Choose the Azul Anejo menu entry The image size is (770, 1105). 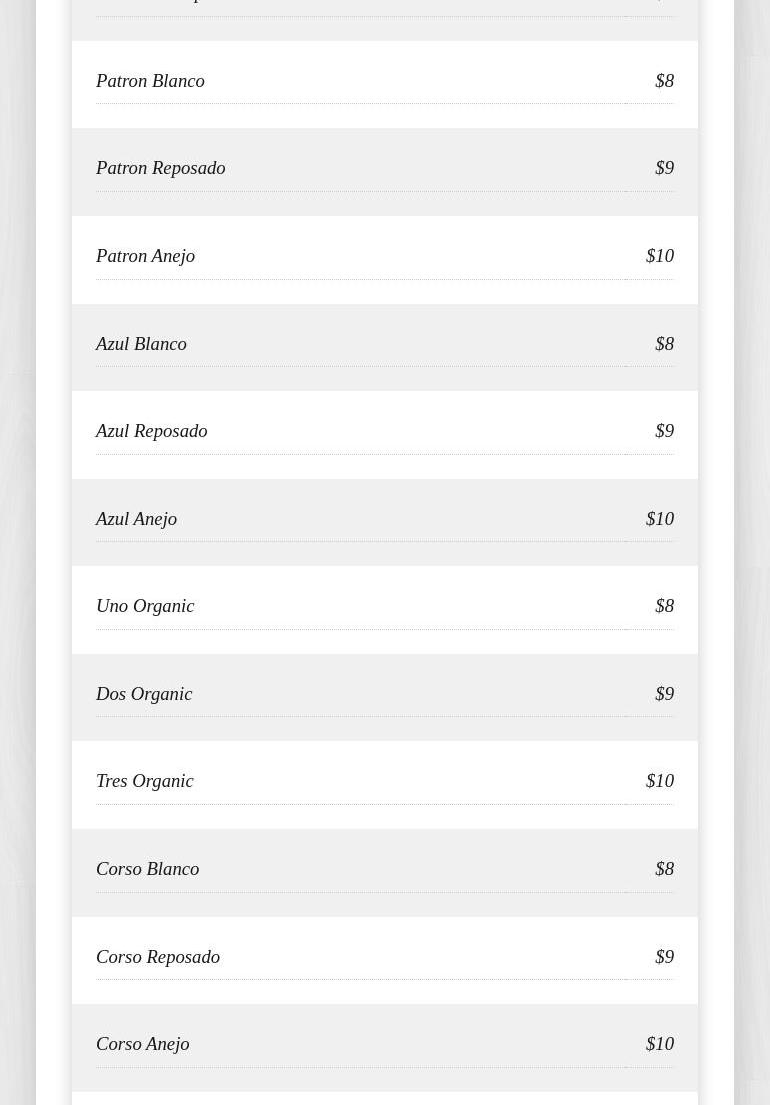[136, 519]
